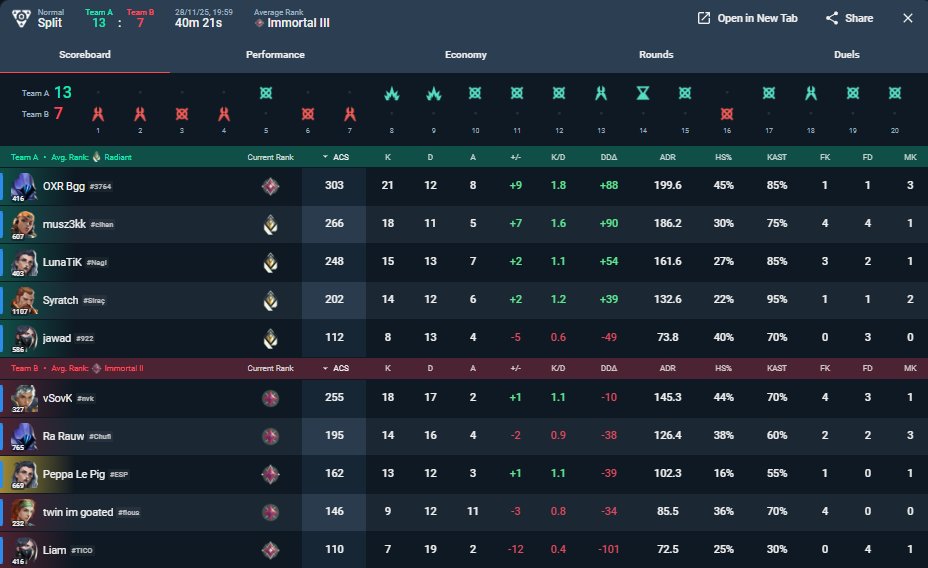Image resolution: width=928 pixels, height=568 pixels.
Task: Click round 20 elimination icon
Action: tap(895, 93)
